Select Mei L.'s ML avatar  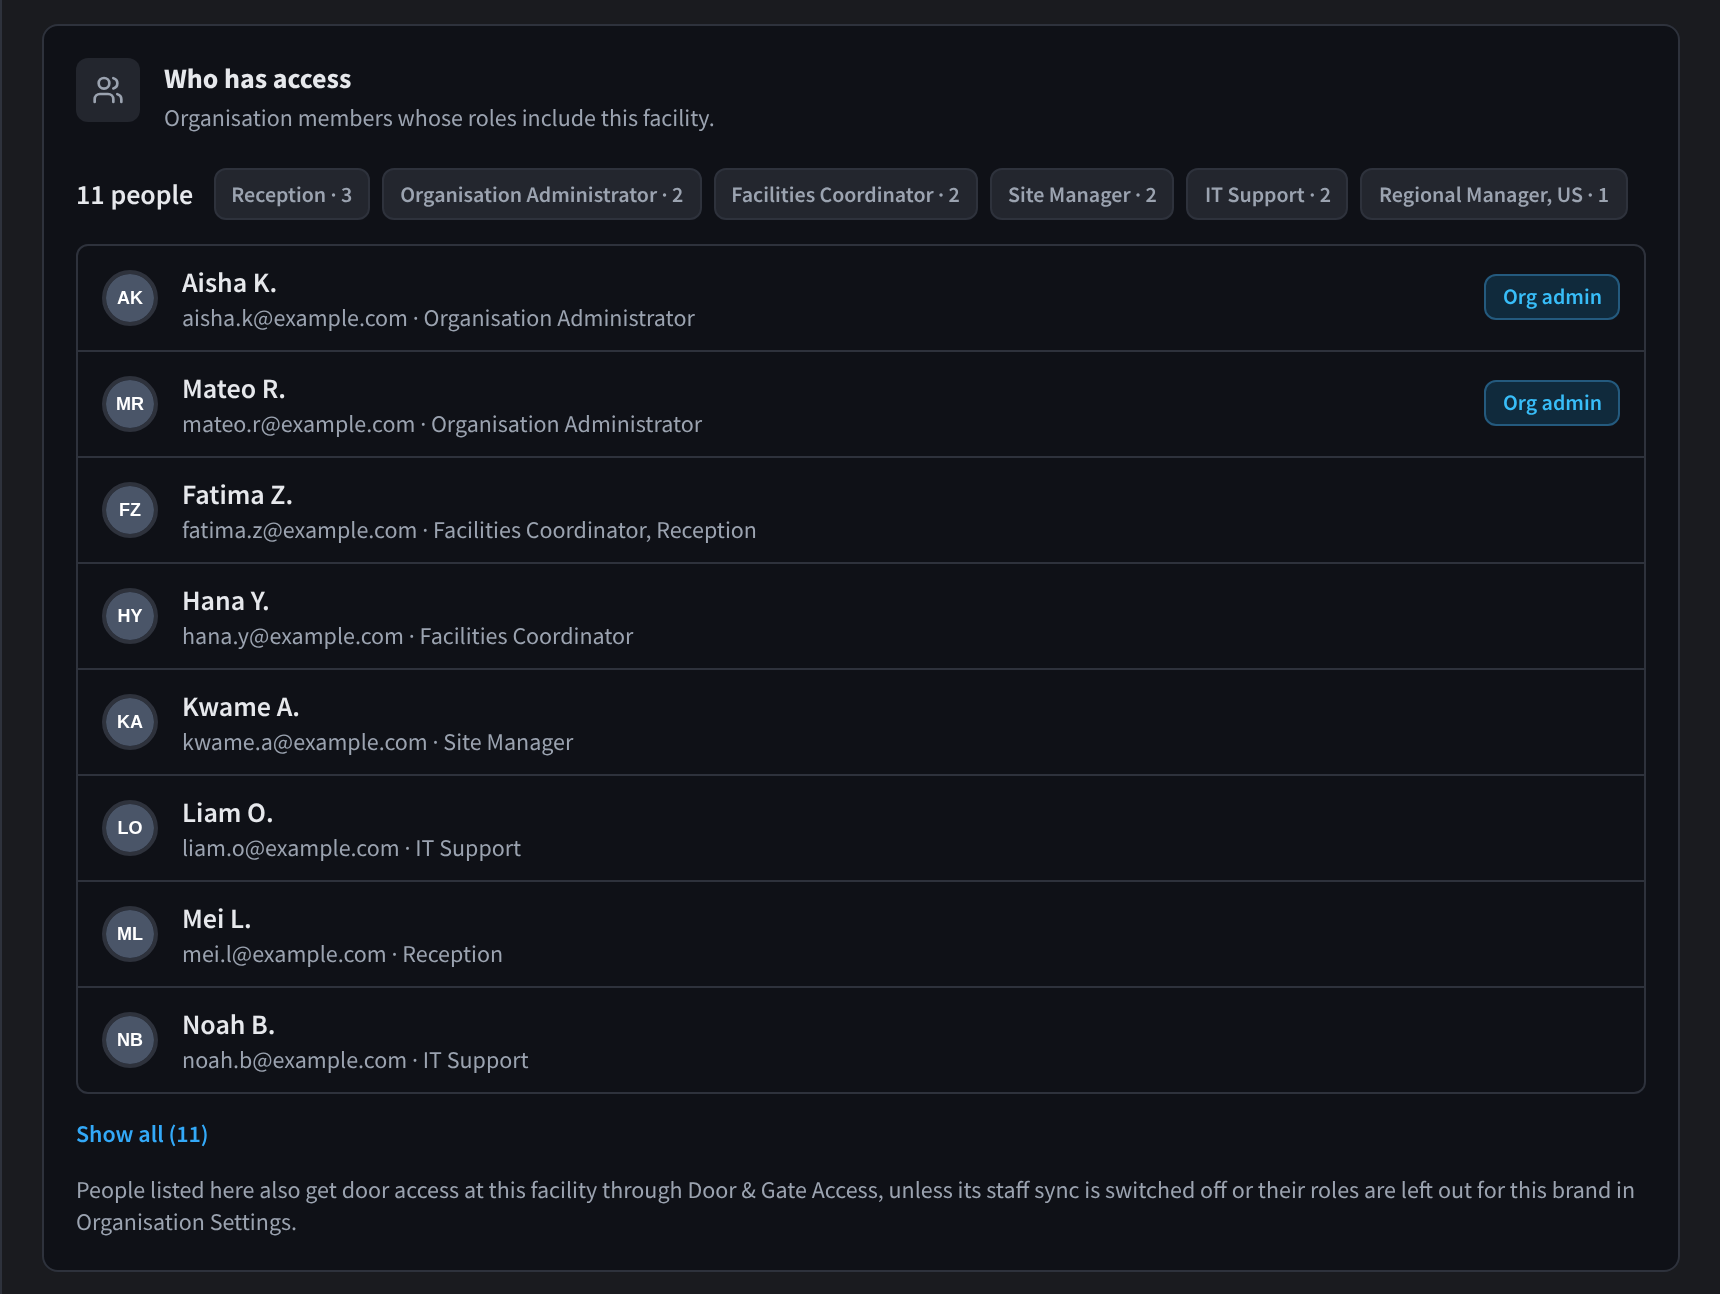(130, 934)
